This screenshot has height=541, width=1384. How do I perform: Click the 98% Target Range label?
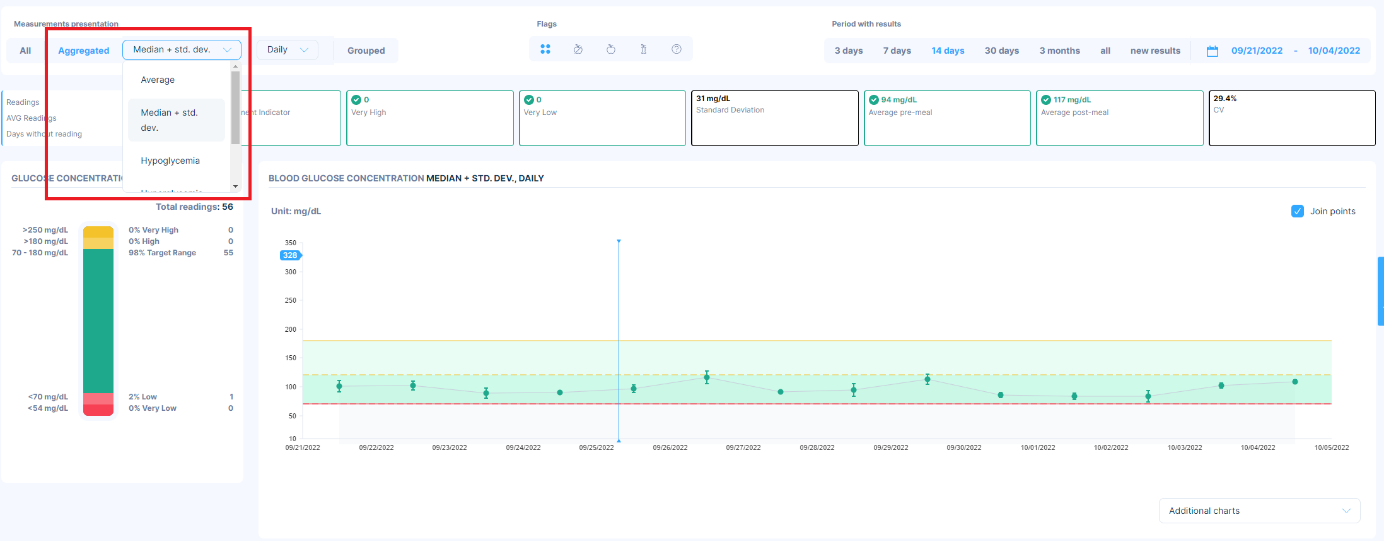click(x=162, y=253)
